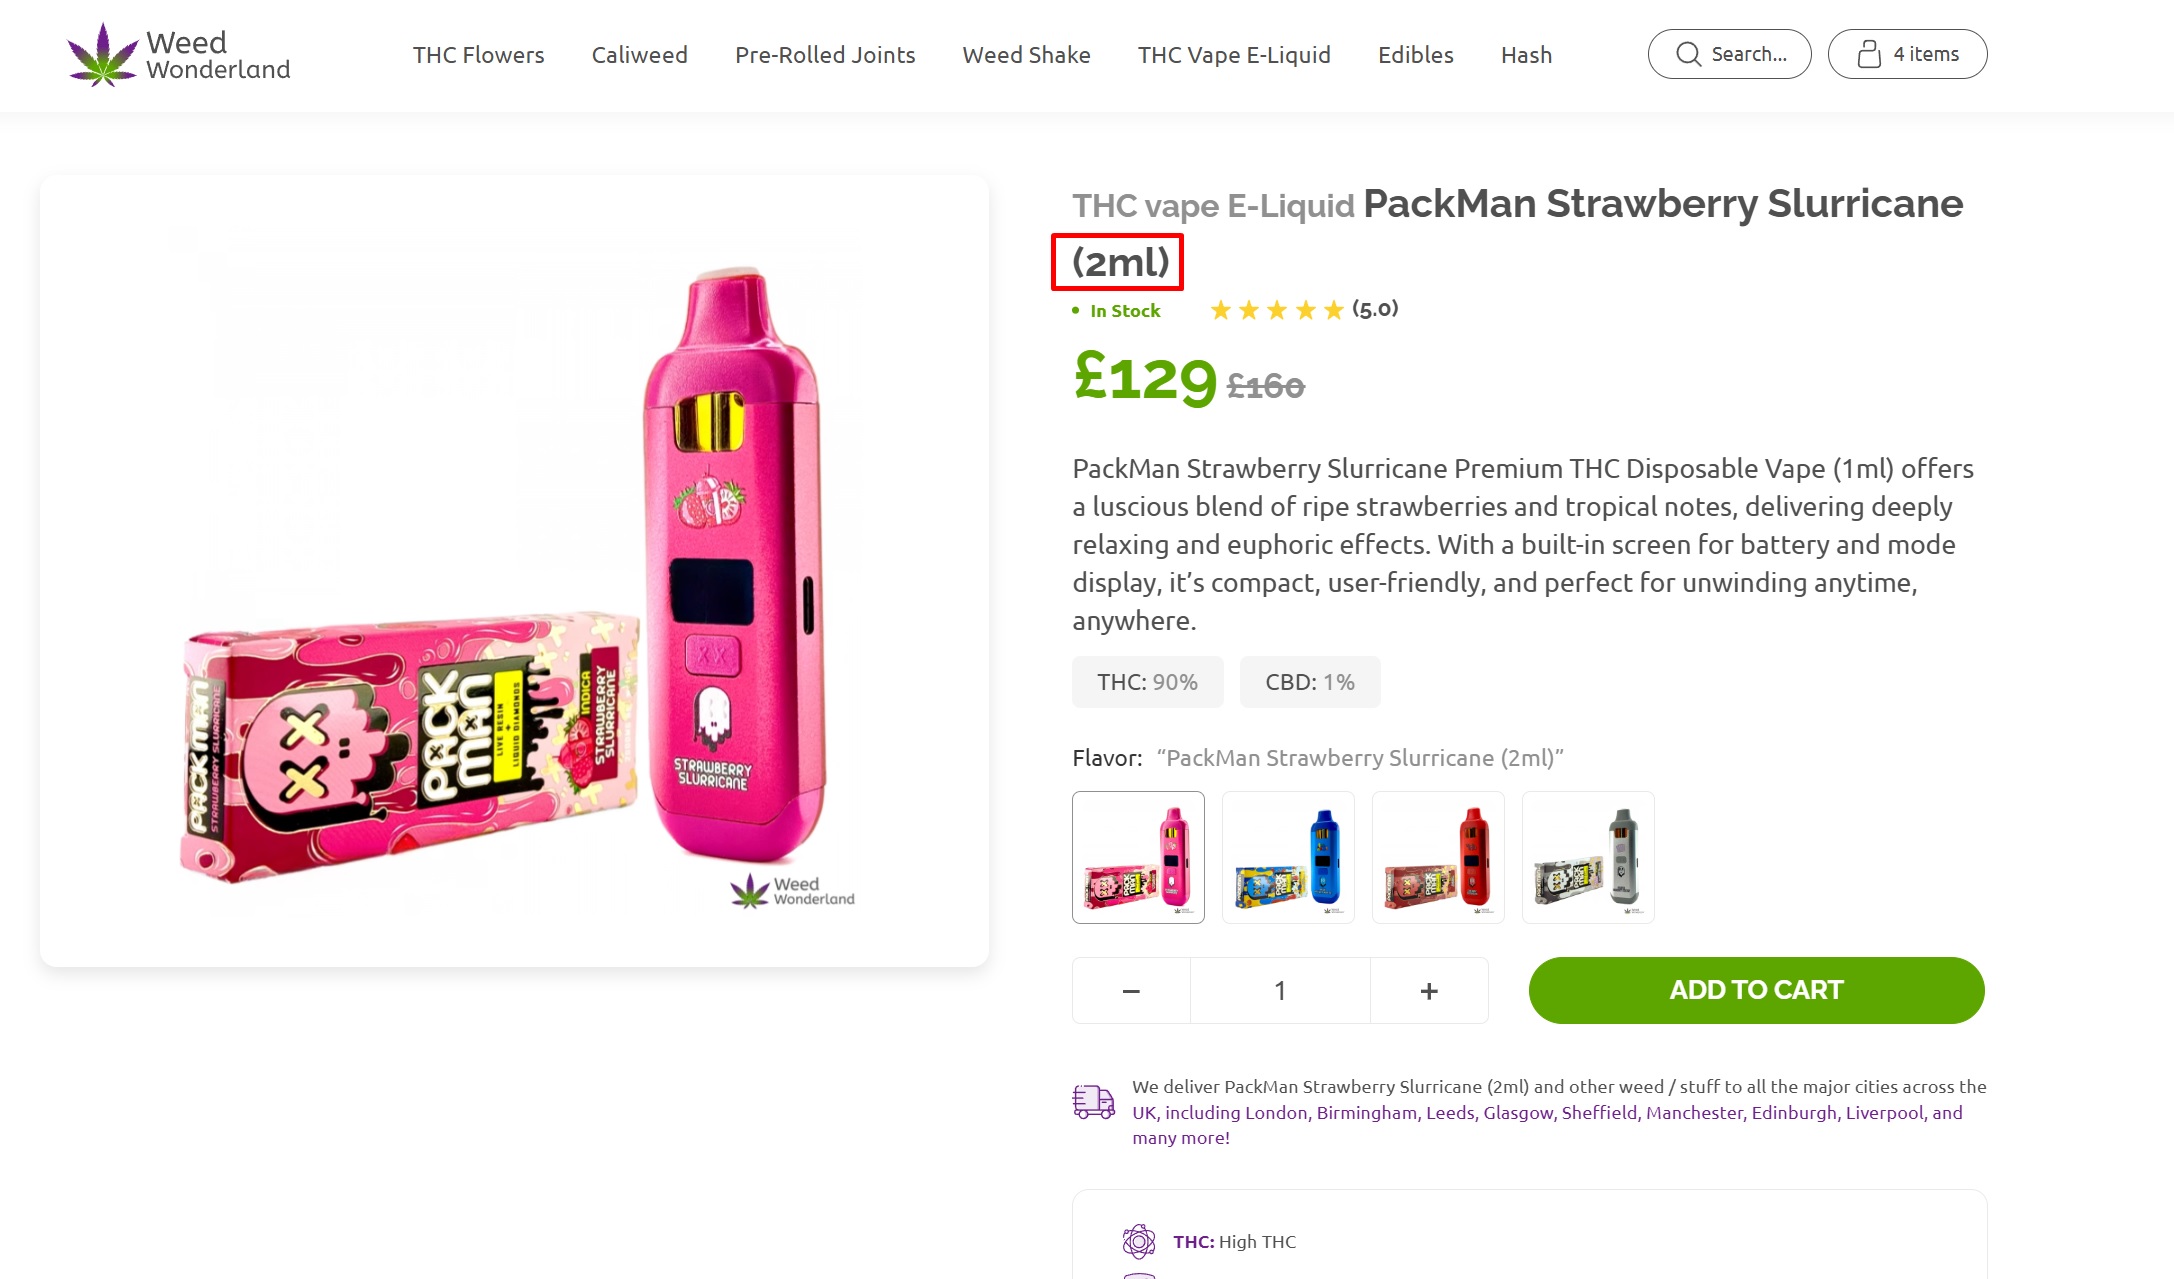2174x1279 pixels.
Task: Click the five-star rating
Action: click(x=1277, y=310)
